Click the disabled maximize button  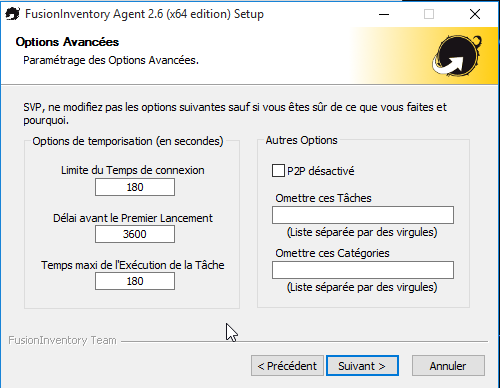tap(429, 14)
